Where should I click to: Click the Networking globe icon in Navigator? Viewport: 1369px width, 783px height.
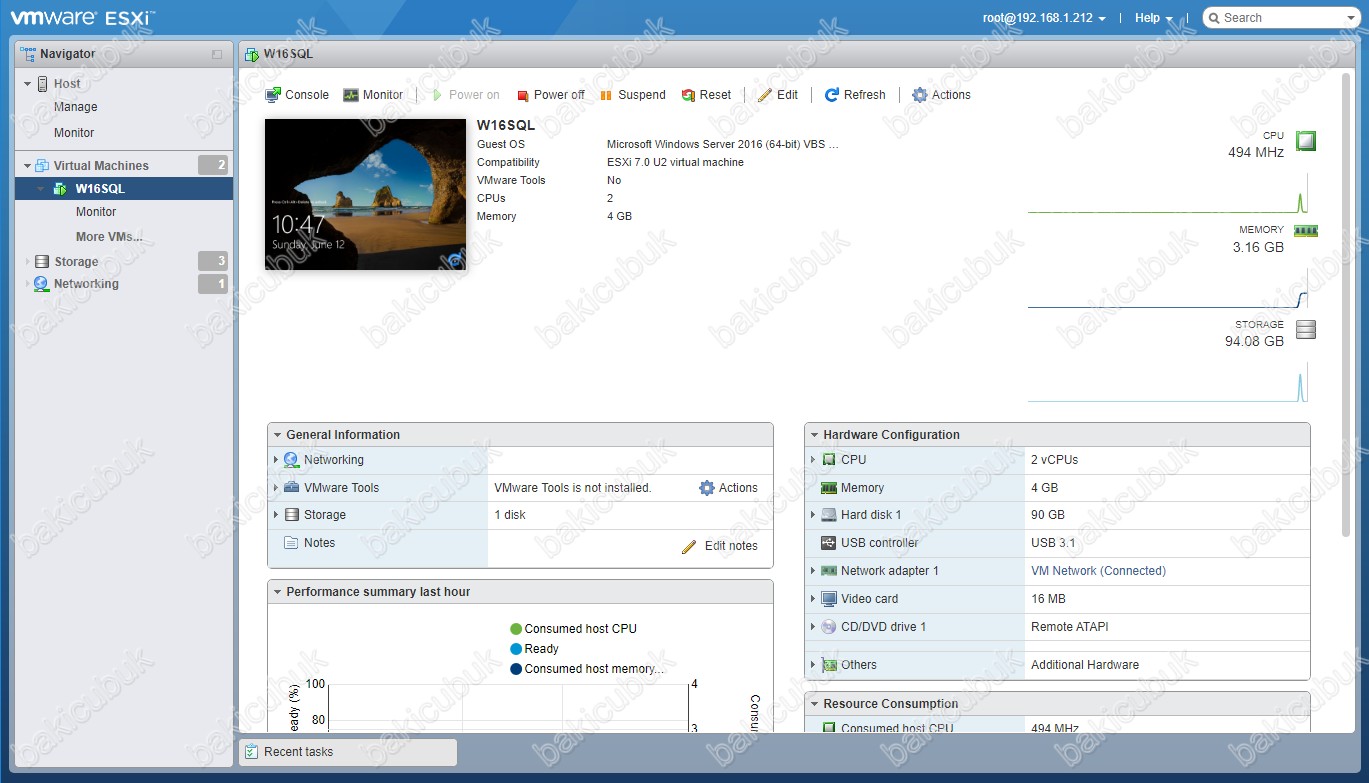click(42, 284)
